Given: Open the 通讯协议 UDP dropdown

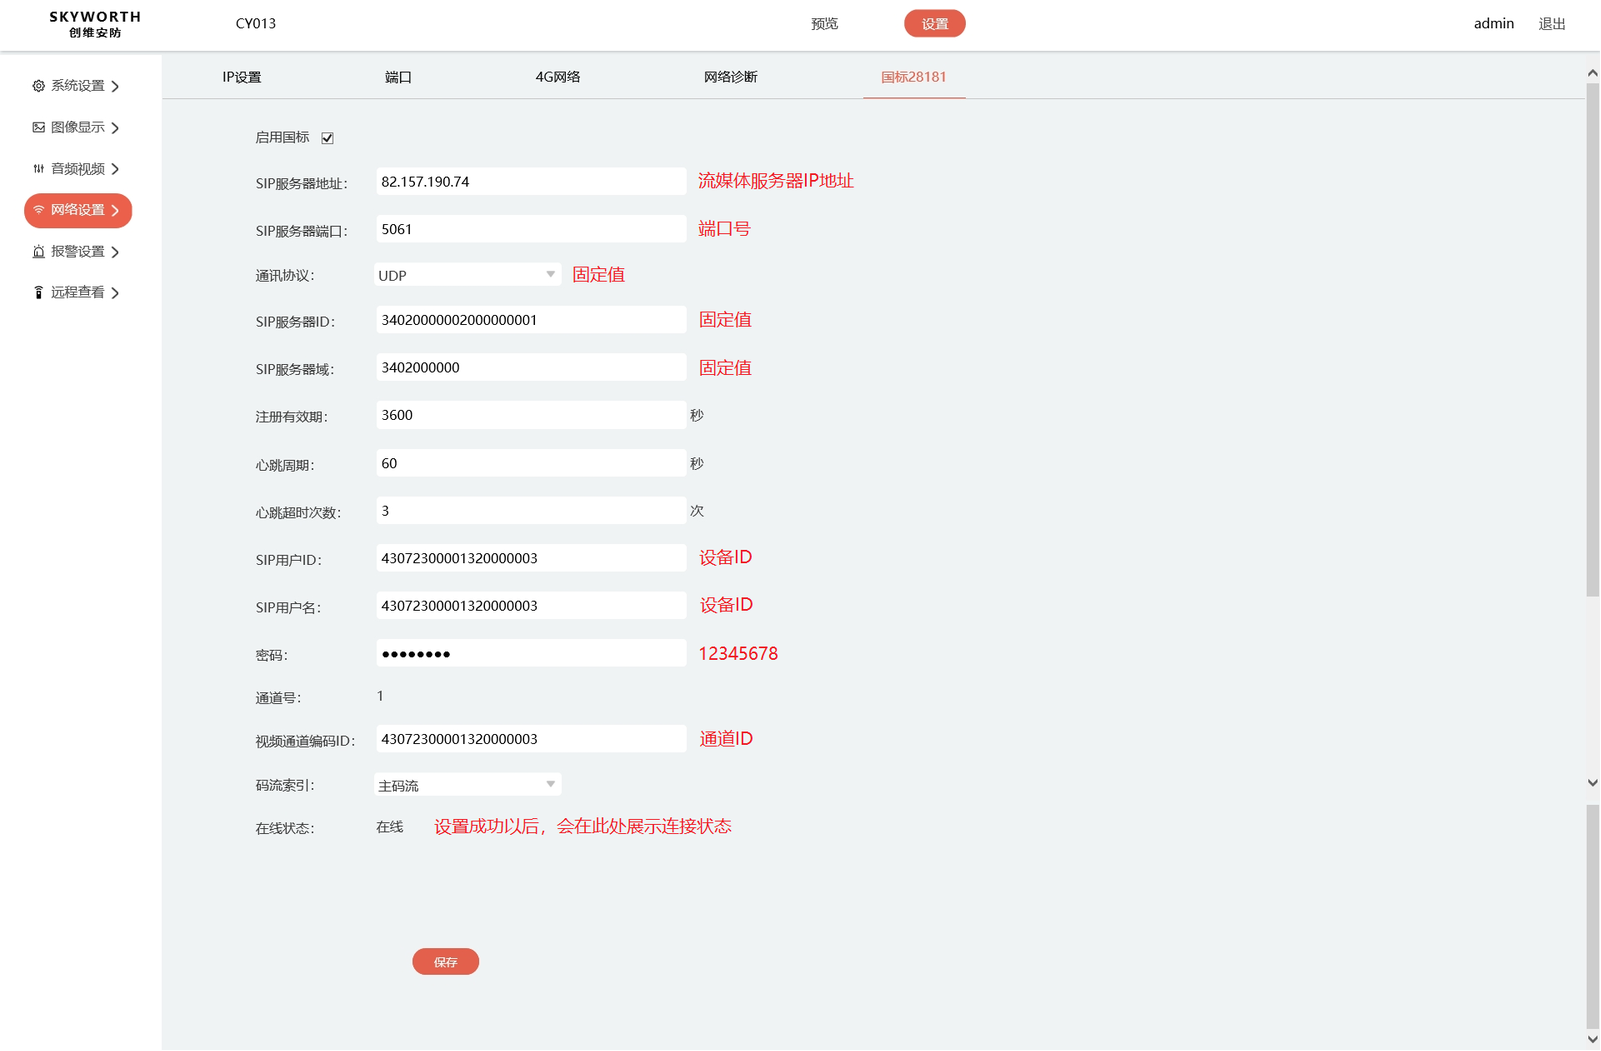Looking at the screenshot, I should click(467, 275).
